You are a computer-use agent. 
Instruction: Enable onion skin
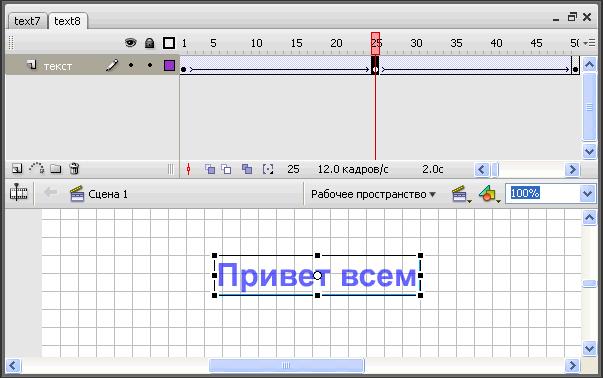(210, 169)
